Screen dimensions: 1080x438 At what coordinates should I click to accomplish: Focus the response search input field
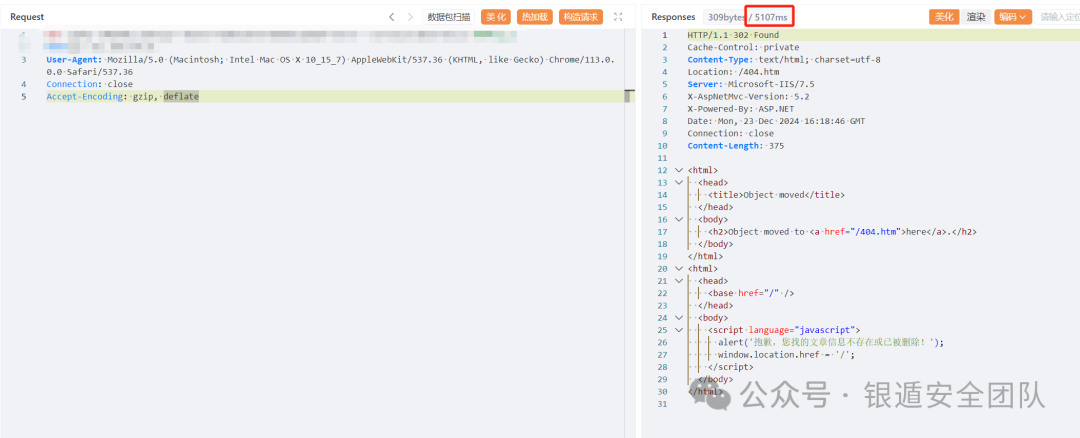[x=1059, y=17]
